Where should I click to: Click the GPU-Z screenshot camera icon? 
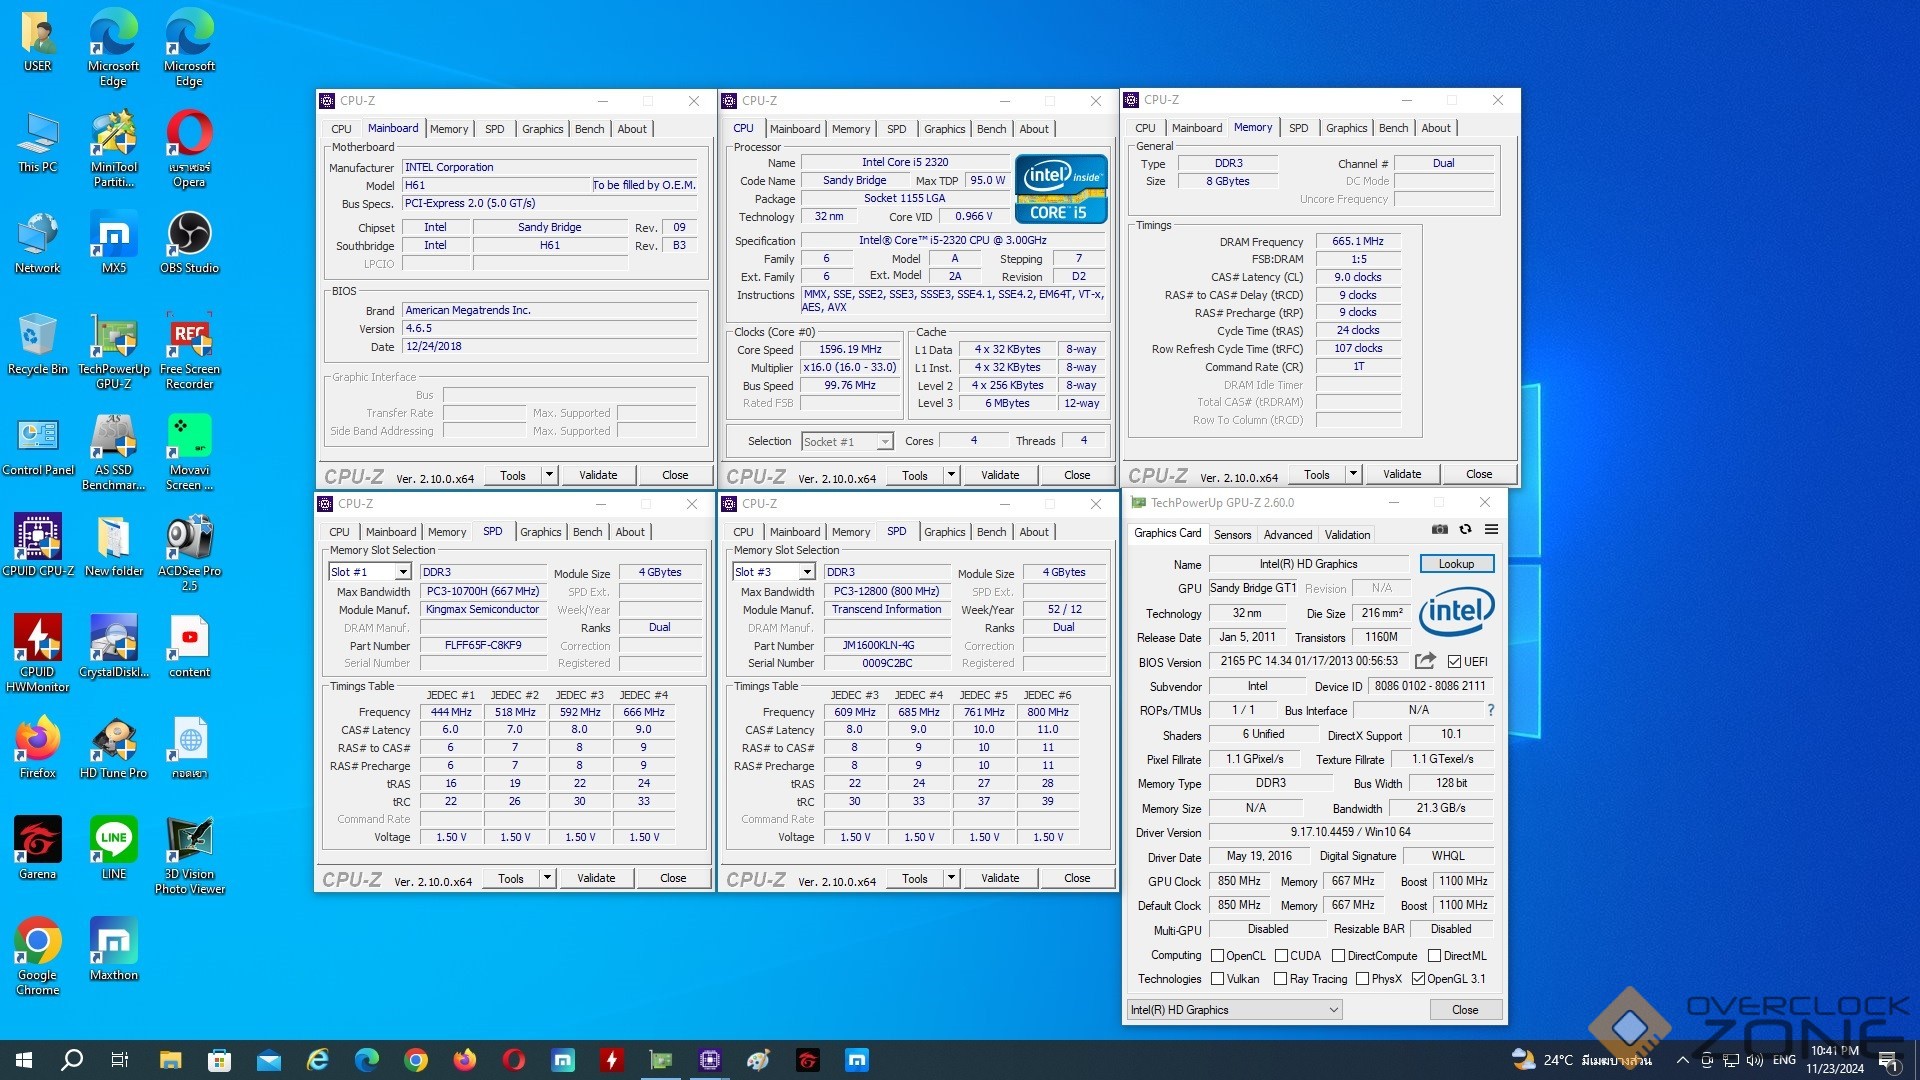coord(1439,529)
